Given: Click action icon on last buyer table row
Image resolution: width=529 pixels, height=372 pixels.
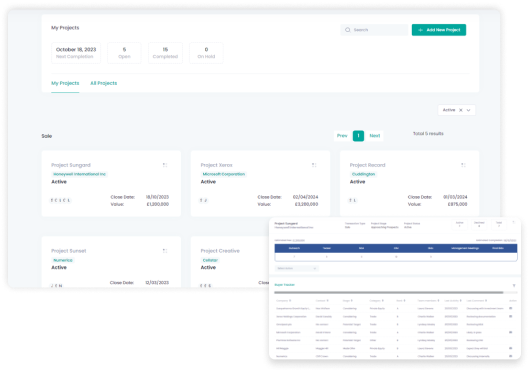Looking at the screenshot, I should (x=510, y=356).
